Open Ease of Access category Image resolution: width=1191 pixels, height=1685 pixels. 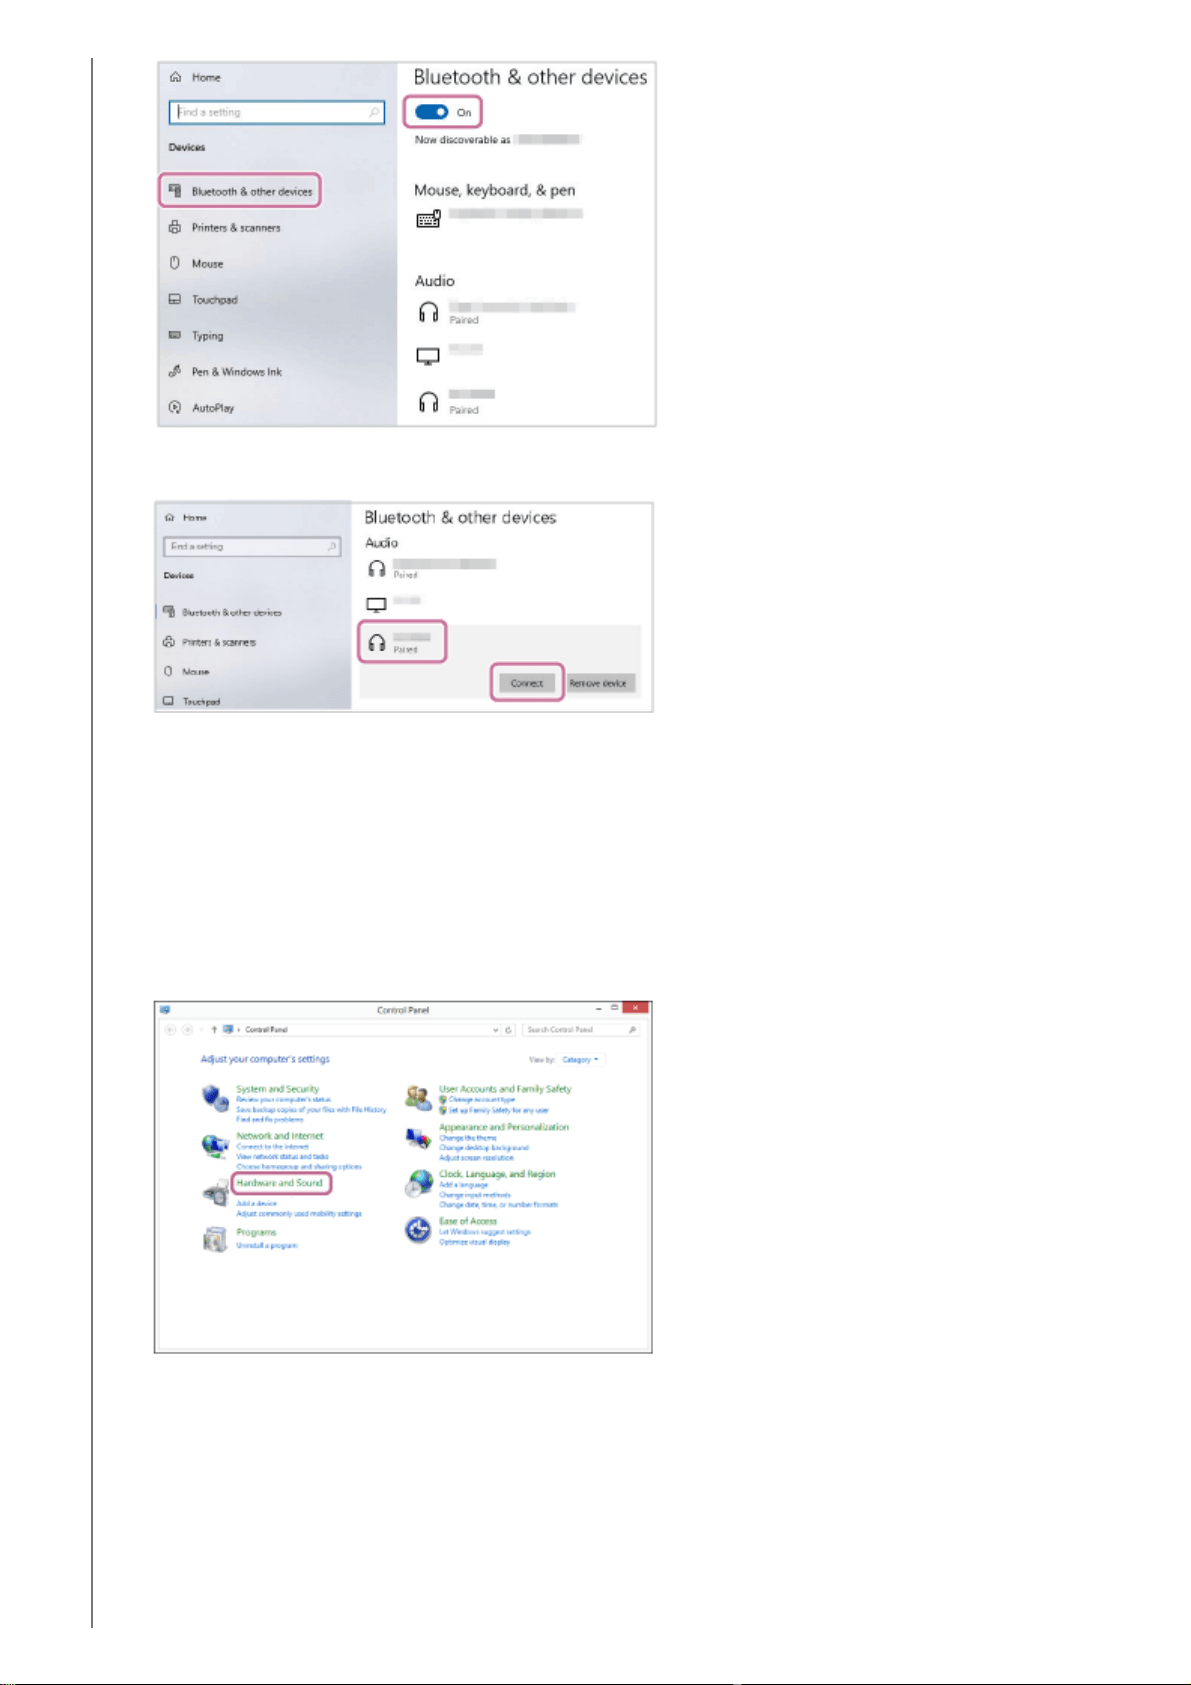tap(468, 1221)
